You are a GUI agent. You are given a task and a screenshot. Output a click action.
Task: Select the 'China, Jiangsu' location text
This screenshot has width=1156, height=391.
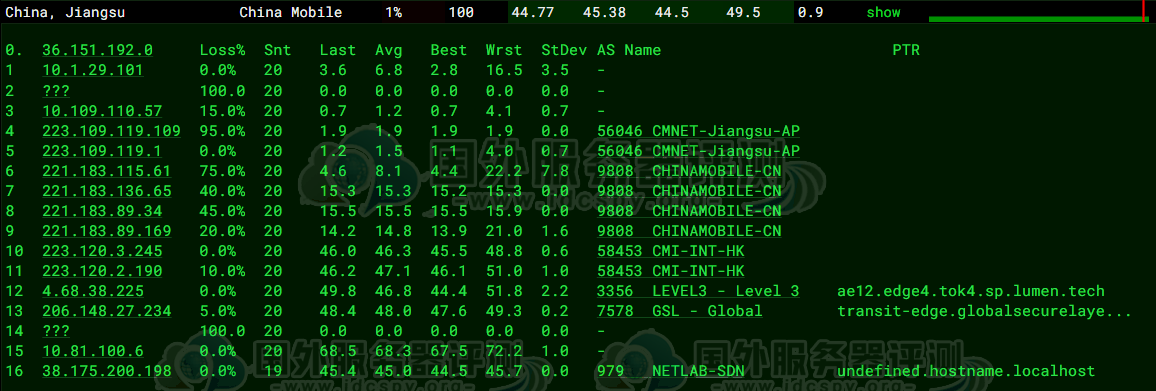pyautogui.click(x=66, y=13)
